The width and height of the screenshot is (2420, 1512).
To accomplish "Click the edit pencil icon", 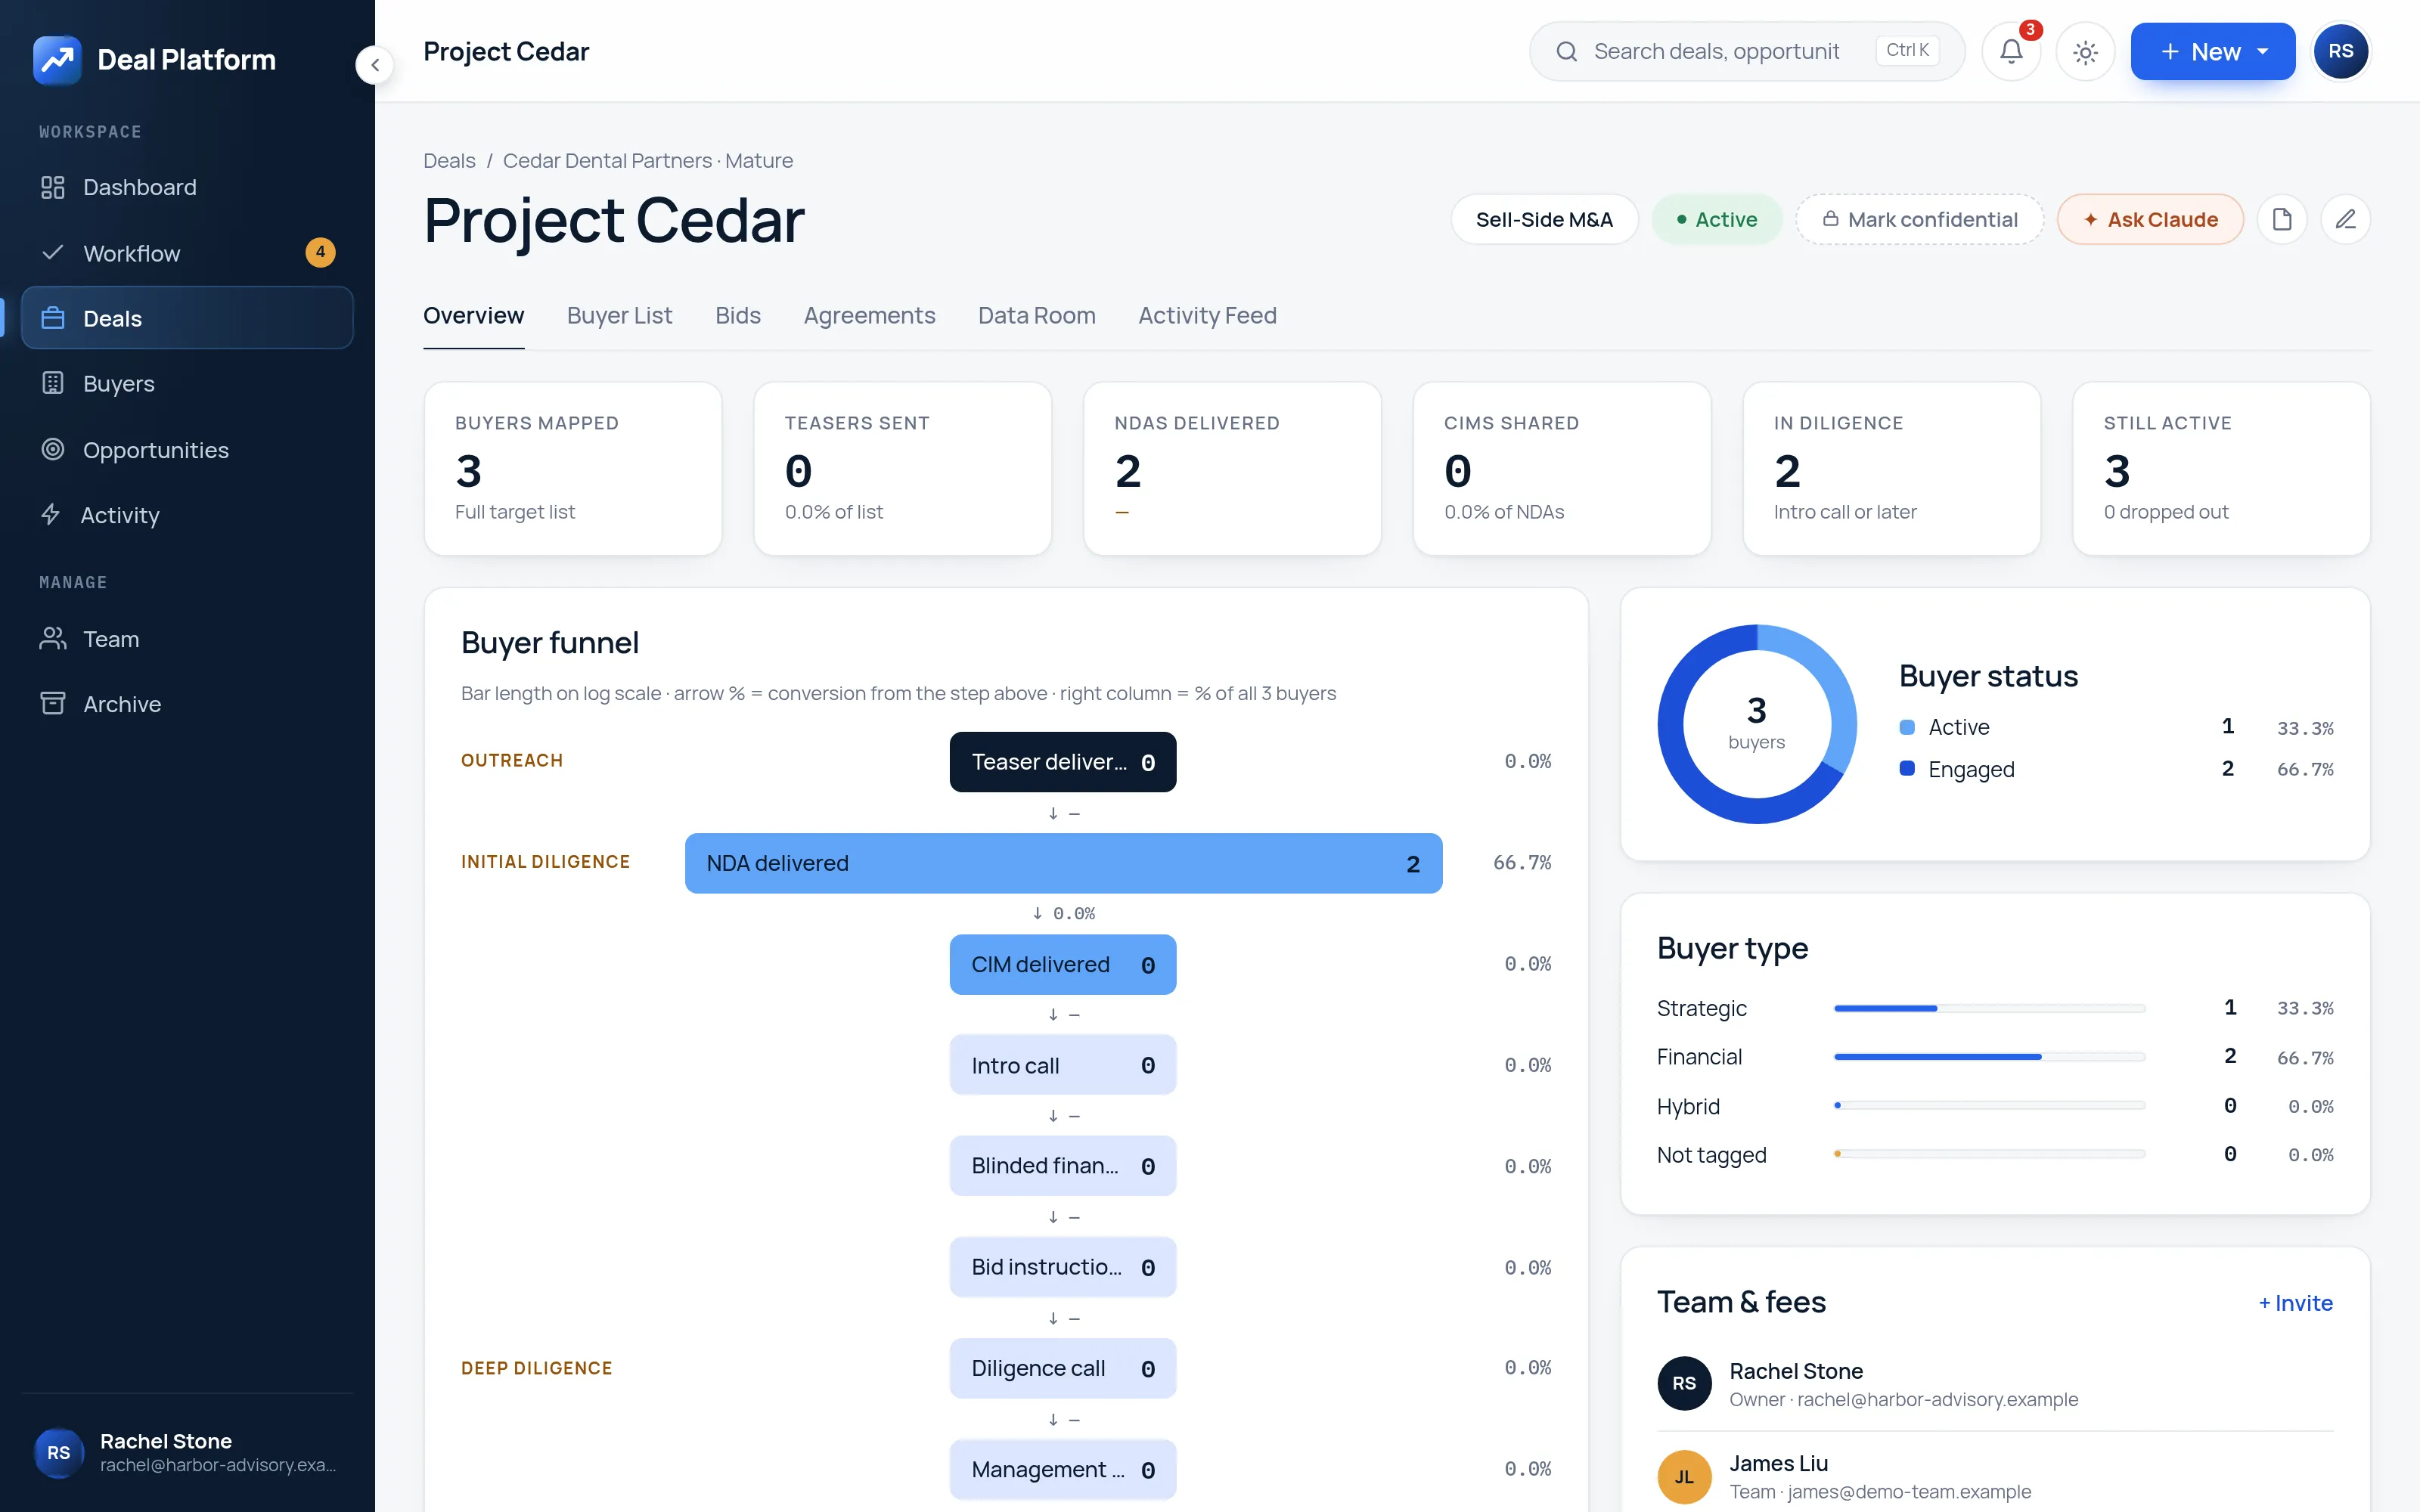I will coord(2345,219).
